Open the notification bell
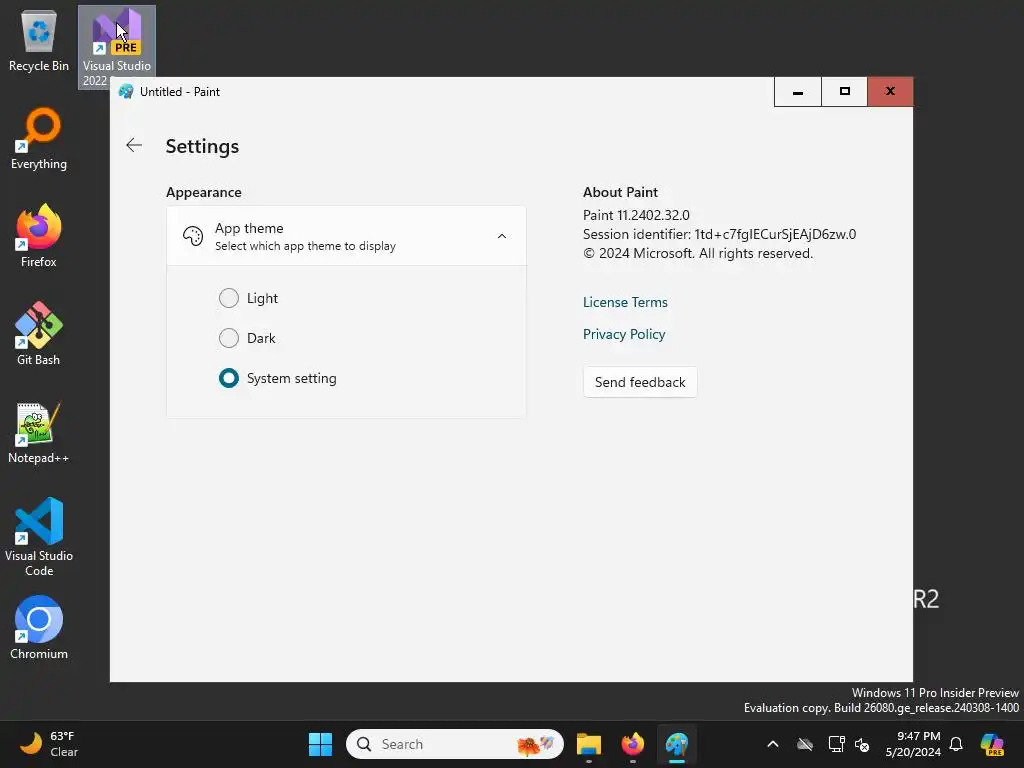Screen dimensions: 1024x768 pyautogui.click(x=956, y=744)
